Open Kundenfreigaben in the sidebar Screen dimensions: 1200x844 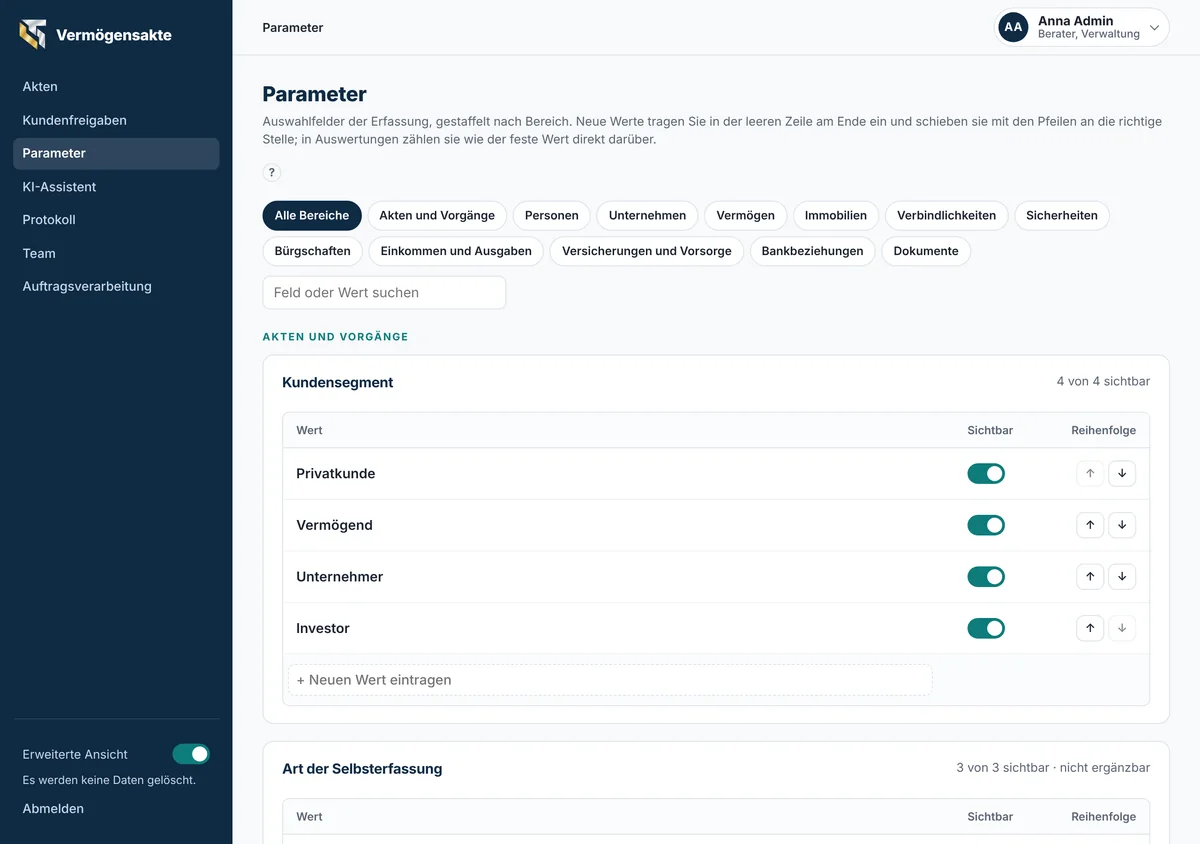[x=116, y=120]
